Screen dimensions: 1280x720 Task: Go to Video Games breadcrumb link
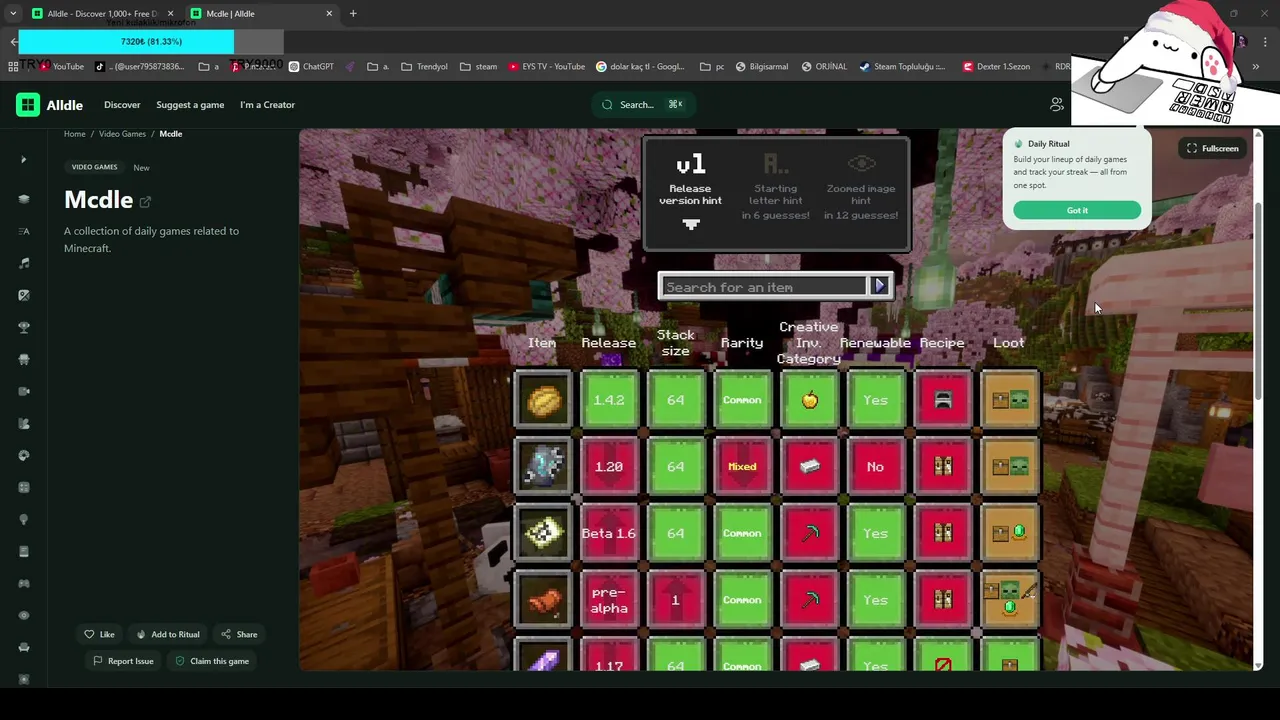click(122, 134)
